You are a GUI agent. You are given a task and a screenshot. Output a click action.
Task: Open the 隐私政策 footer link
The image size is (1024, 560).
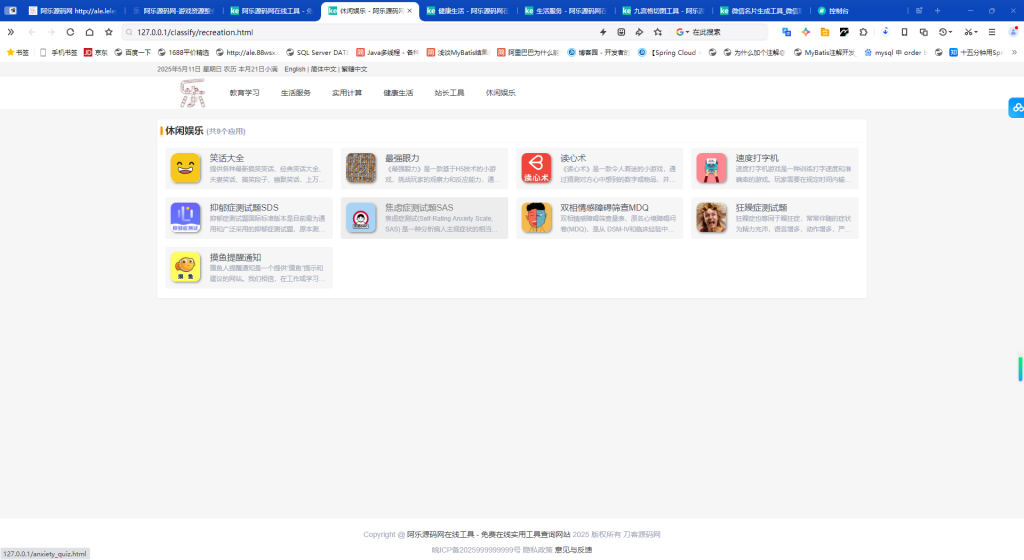click(x=537, y=550)
